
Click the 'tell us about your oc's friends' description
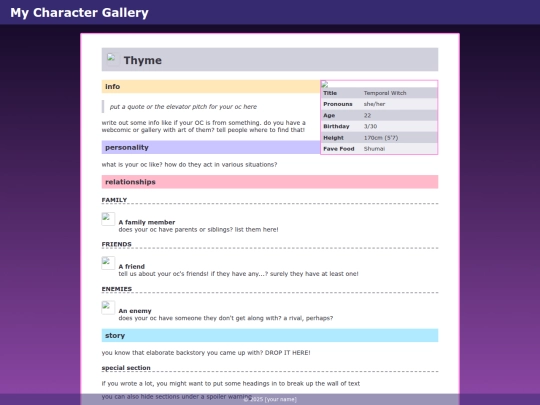tap(238, 274)
